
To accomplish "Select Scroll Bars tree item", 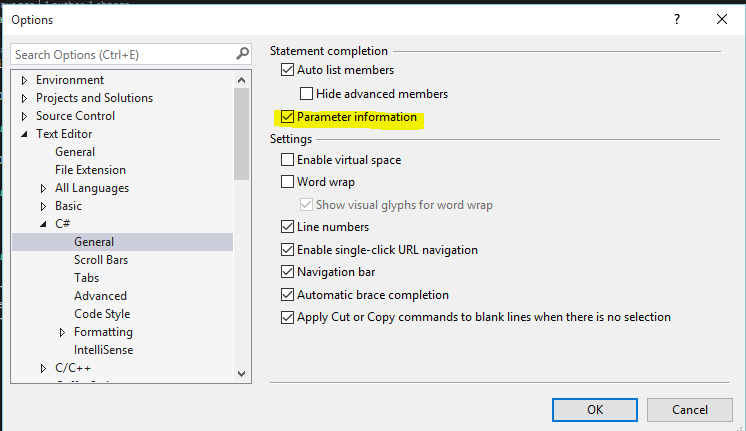I will tap(101, 260).
